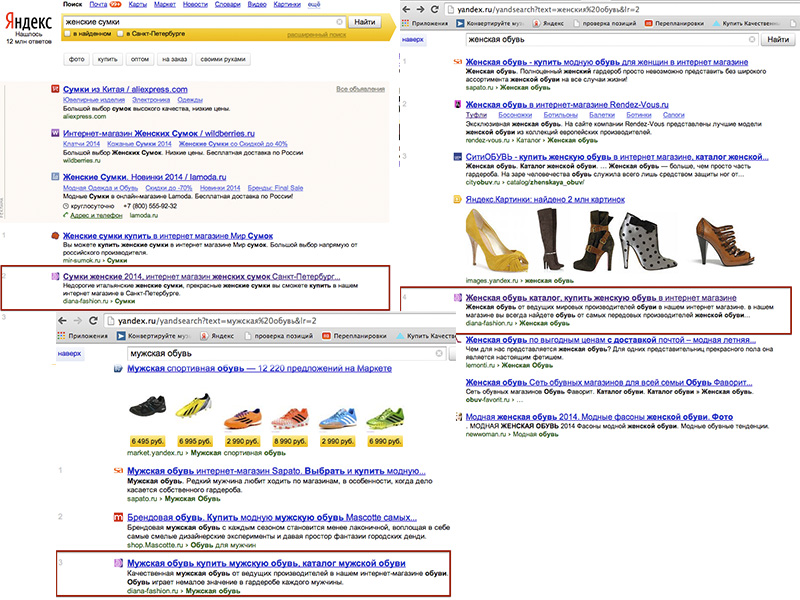Click the 'фото' suggestion button
Image resolution: width=800 pixels, height=600 pixels.
pos(77,59)
